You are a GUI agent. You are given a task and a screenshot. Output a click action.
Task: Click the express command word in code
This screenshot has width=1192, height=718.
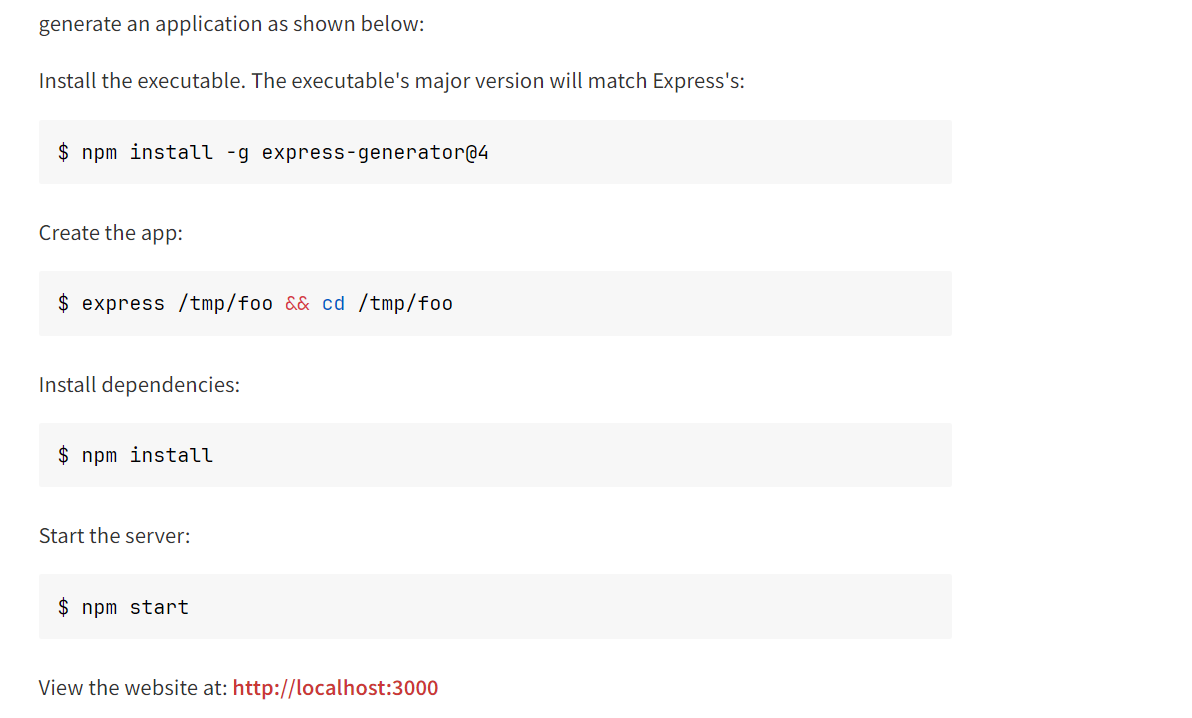[x=123, y=303]
